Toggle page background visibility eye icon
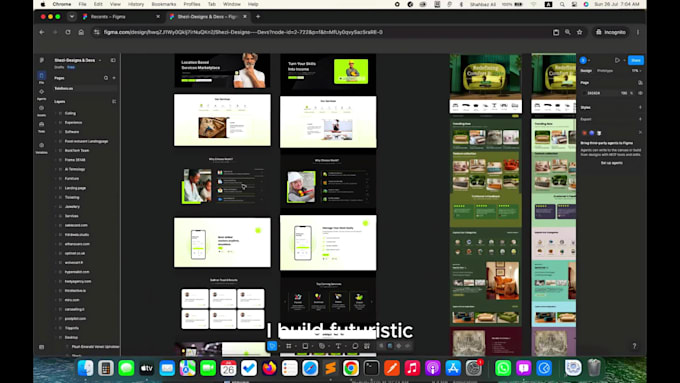680x383 pixels. tap(640, 93)
